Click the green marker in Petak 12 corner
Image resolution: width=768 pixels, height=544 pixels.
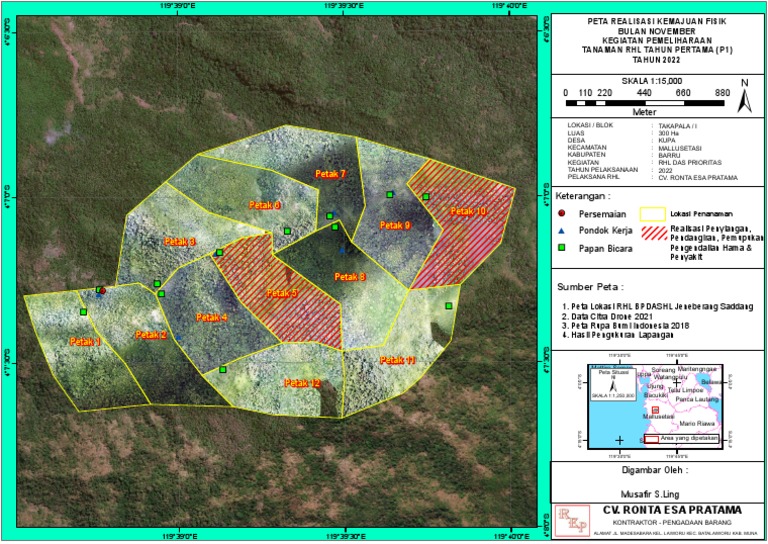pyautogui.click(x=223, y=370)
